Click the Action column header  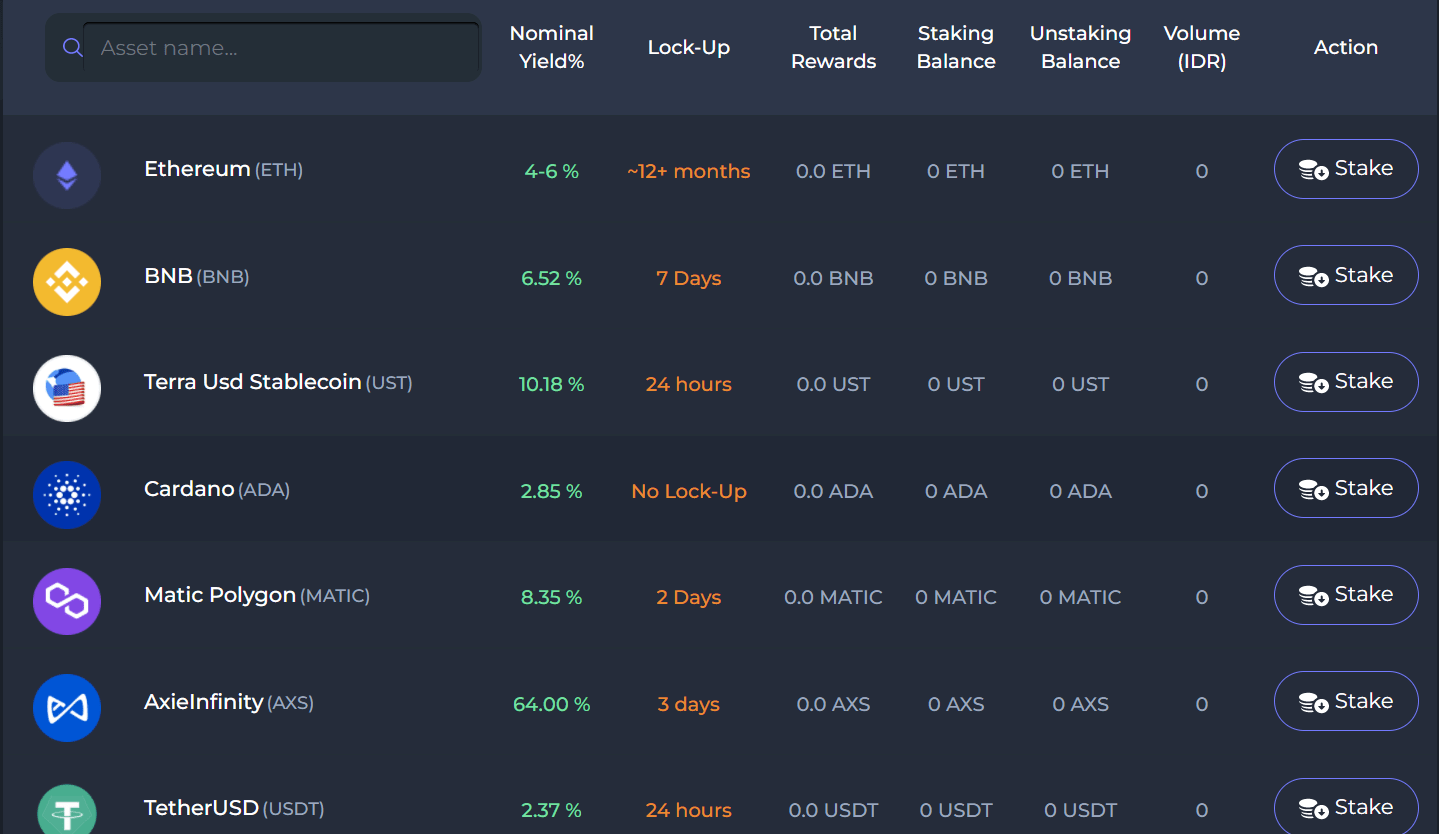[x=1346, y=47]
